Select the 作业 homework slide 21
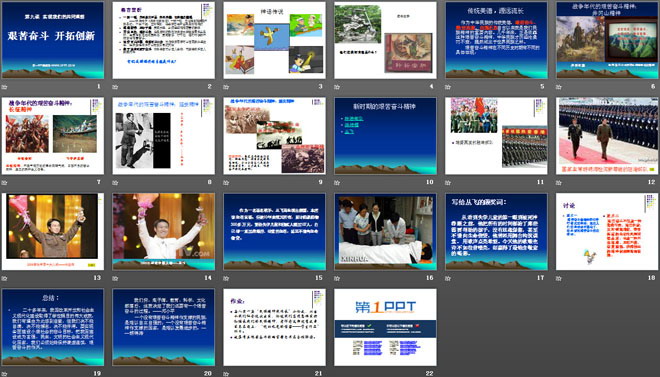The height and width of the screenshot is (377, 660). pos(274,327)
